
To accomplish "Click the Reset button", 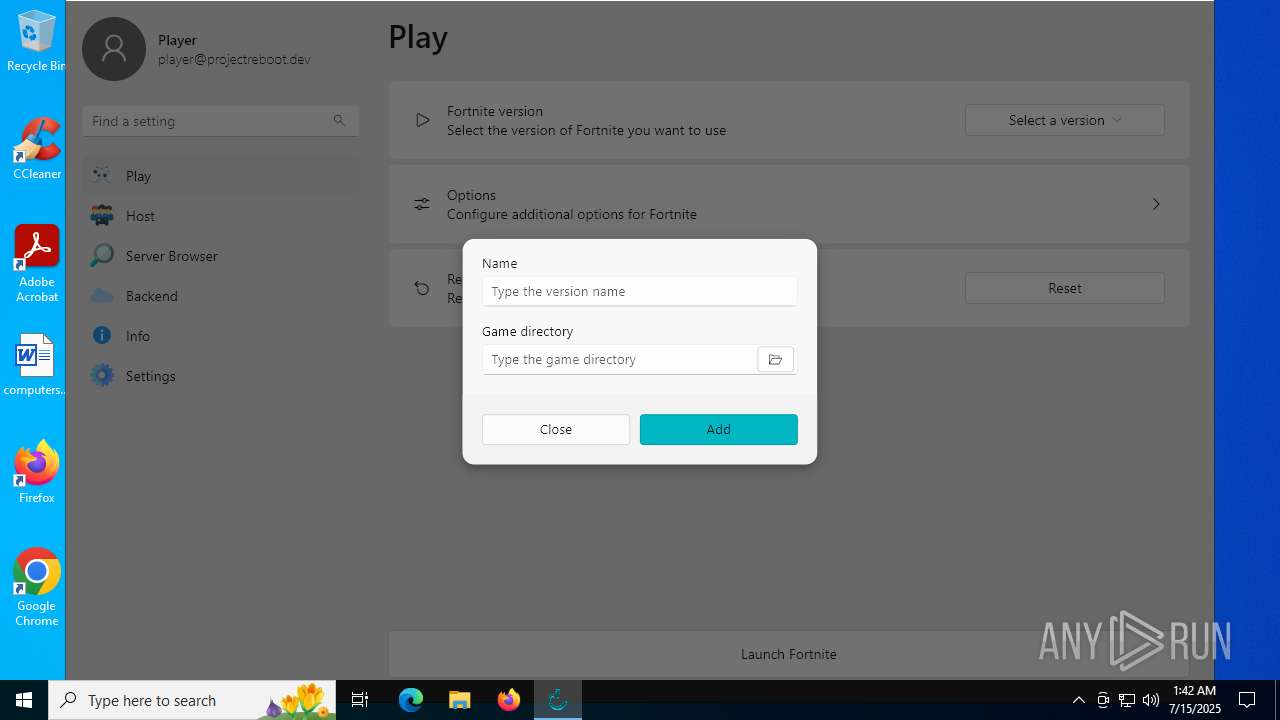I will coord(1065,288).
